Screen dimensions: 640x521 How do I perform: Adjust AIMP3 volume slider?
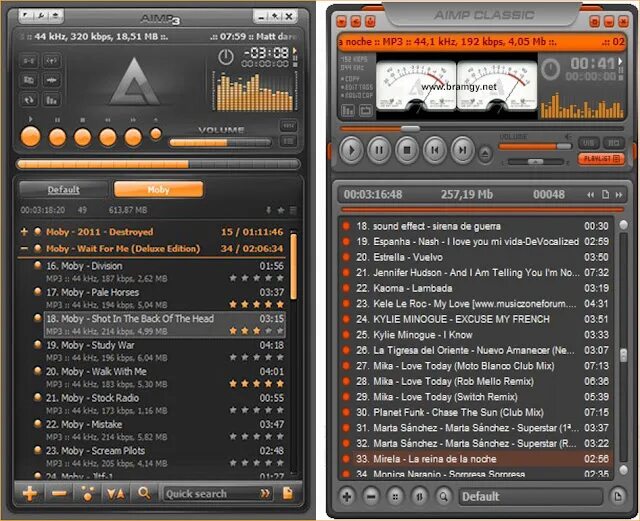220,142
